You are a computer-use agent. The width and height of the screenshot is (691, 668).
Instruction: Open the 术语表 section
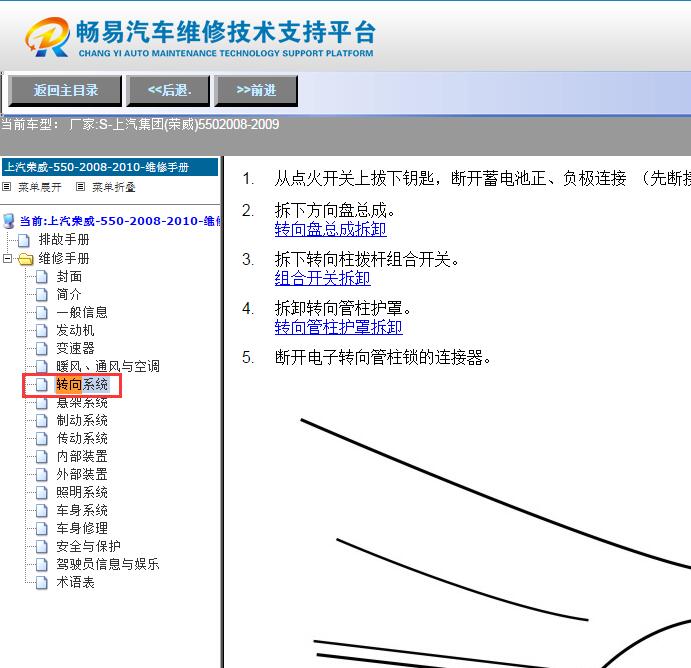coord(75,583)
